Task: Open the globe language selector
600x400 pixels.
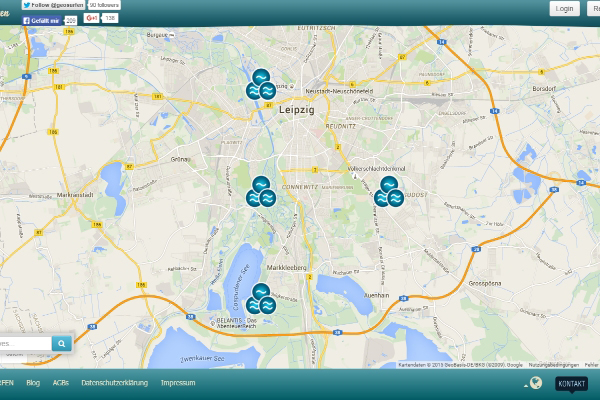Action: (535, 383)
